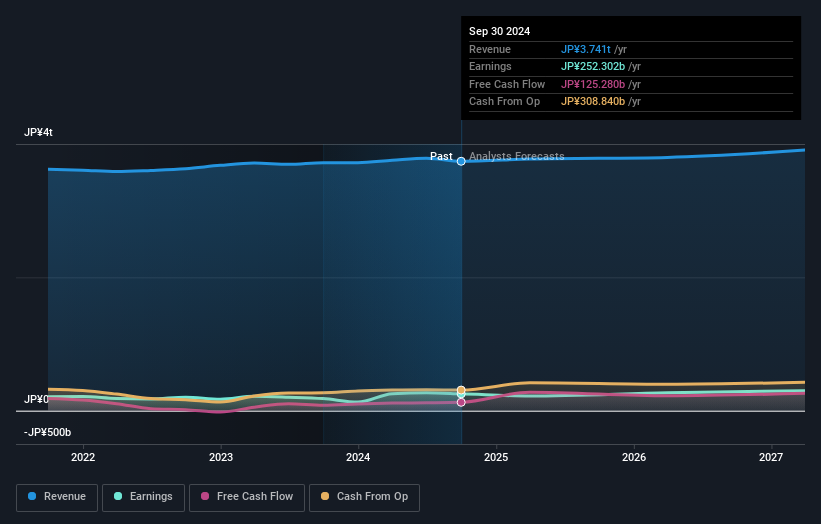Image resolution: width=821 pixels, height=524 pixels.
Task: Click the JP¥308.840b cash from op value
Action: (x=593, y=102)
